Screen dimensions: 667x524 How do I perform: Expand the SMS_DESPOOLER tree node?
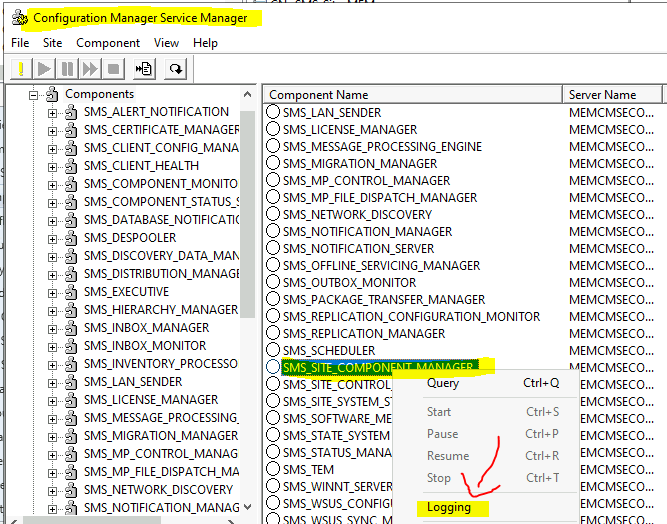click(52, 239)
